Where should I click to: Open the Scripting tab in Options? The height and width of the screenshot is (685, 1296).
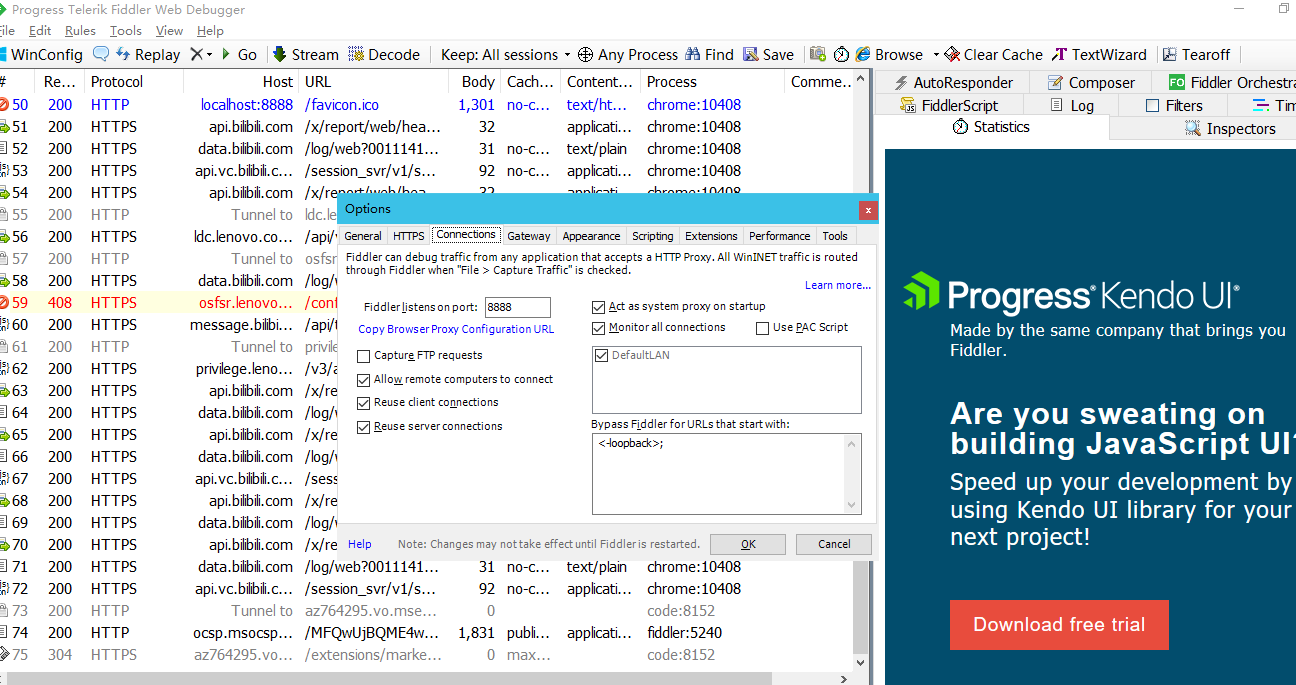point(653,236)
